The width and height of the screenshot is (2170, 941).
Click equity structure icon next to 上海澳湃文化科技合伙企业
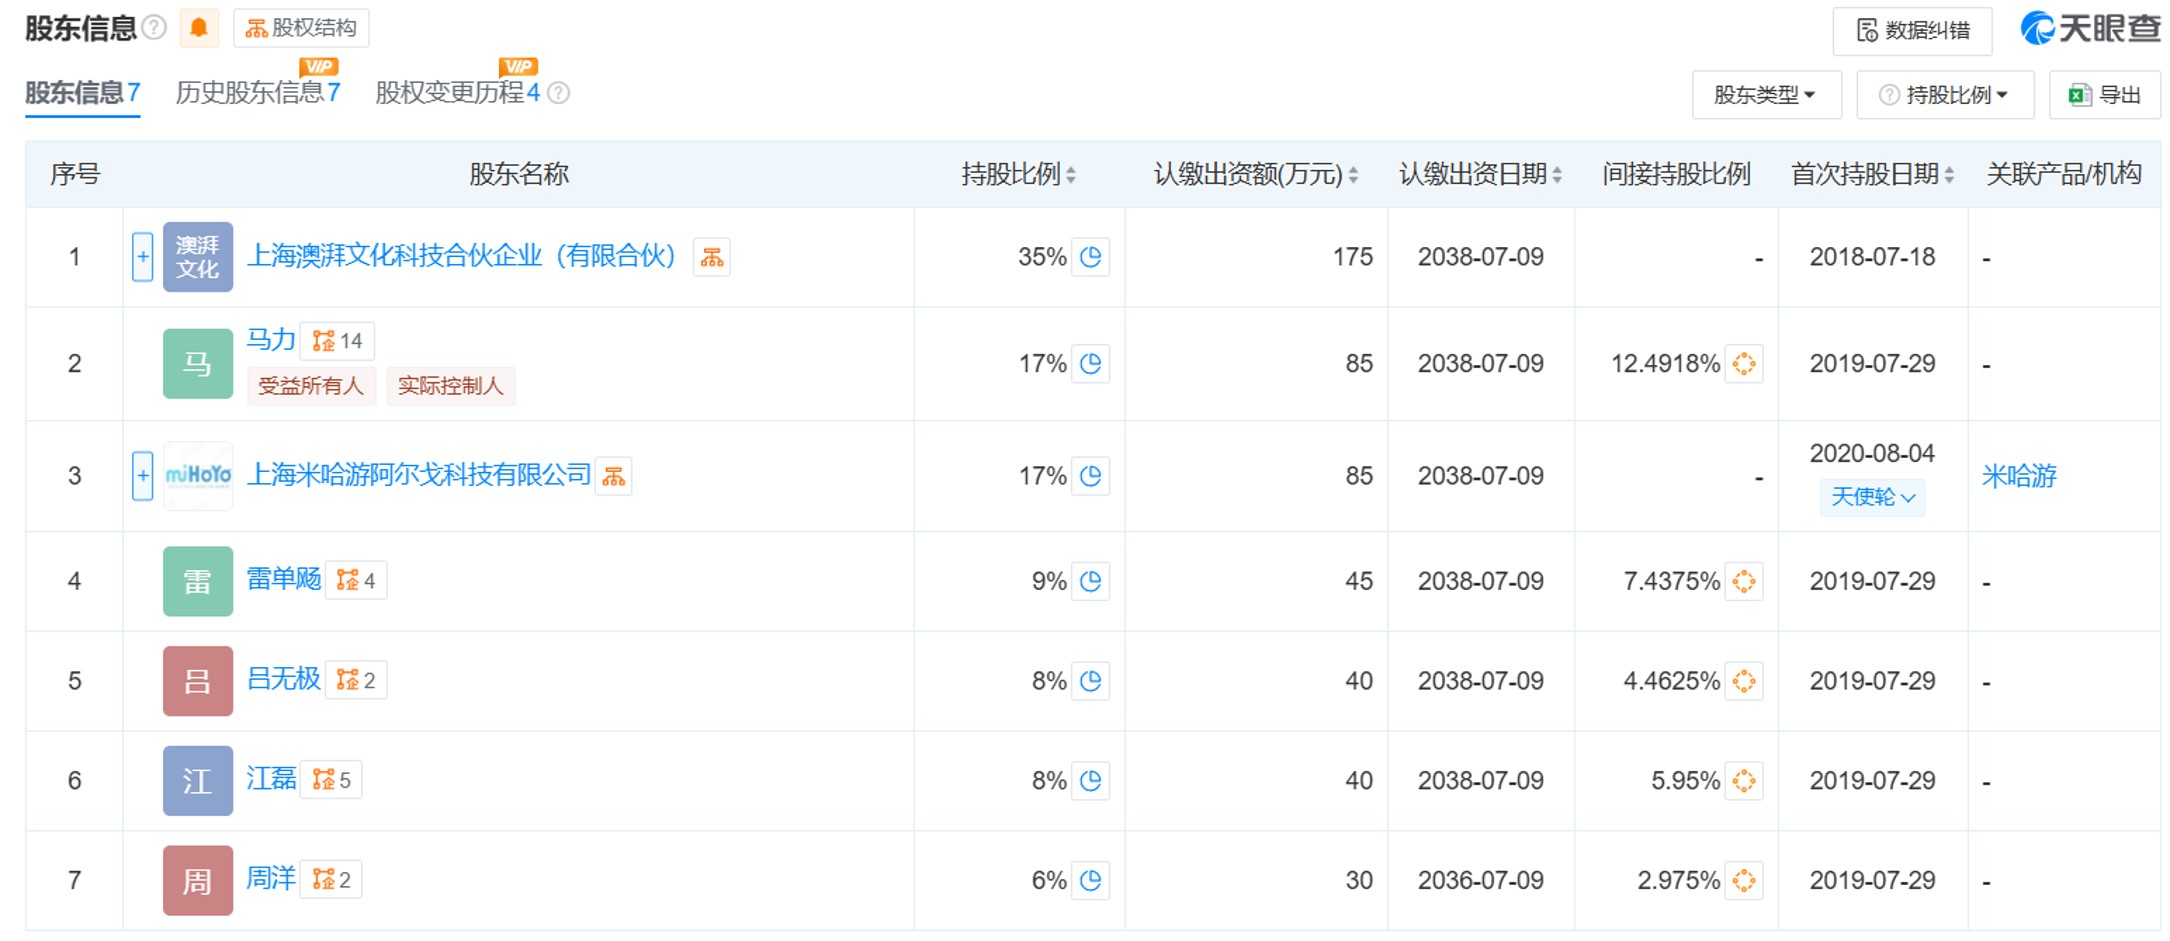coord(711,257)
